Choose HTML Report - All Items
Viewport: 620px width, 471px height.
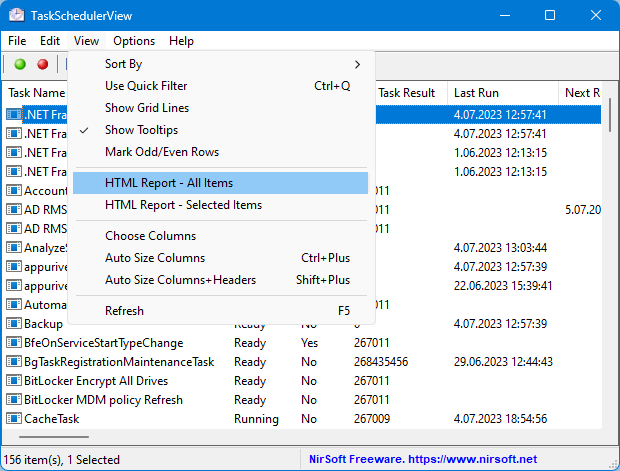221,183
